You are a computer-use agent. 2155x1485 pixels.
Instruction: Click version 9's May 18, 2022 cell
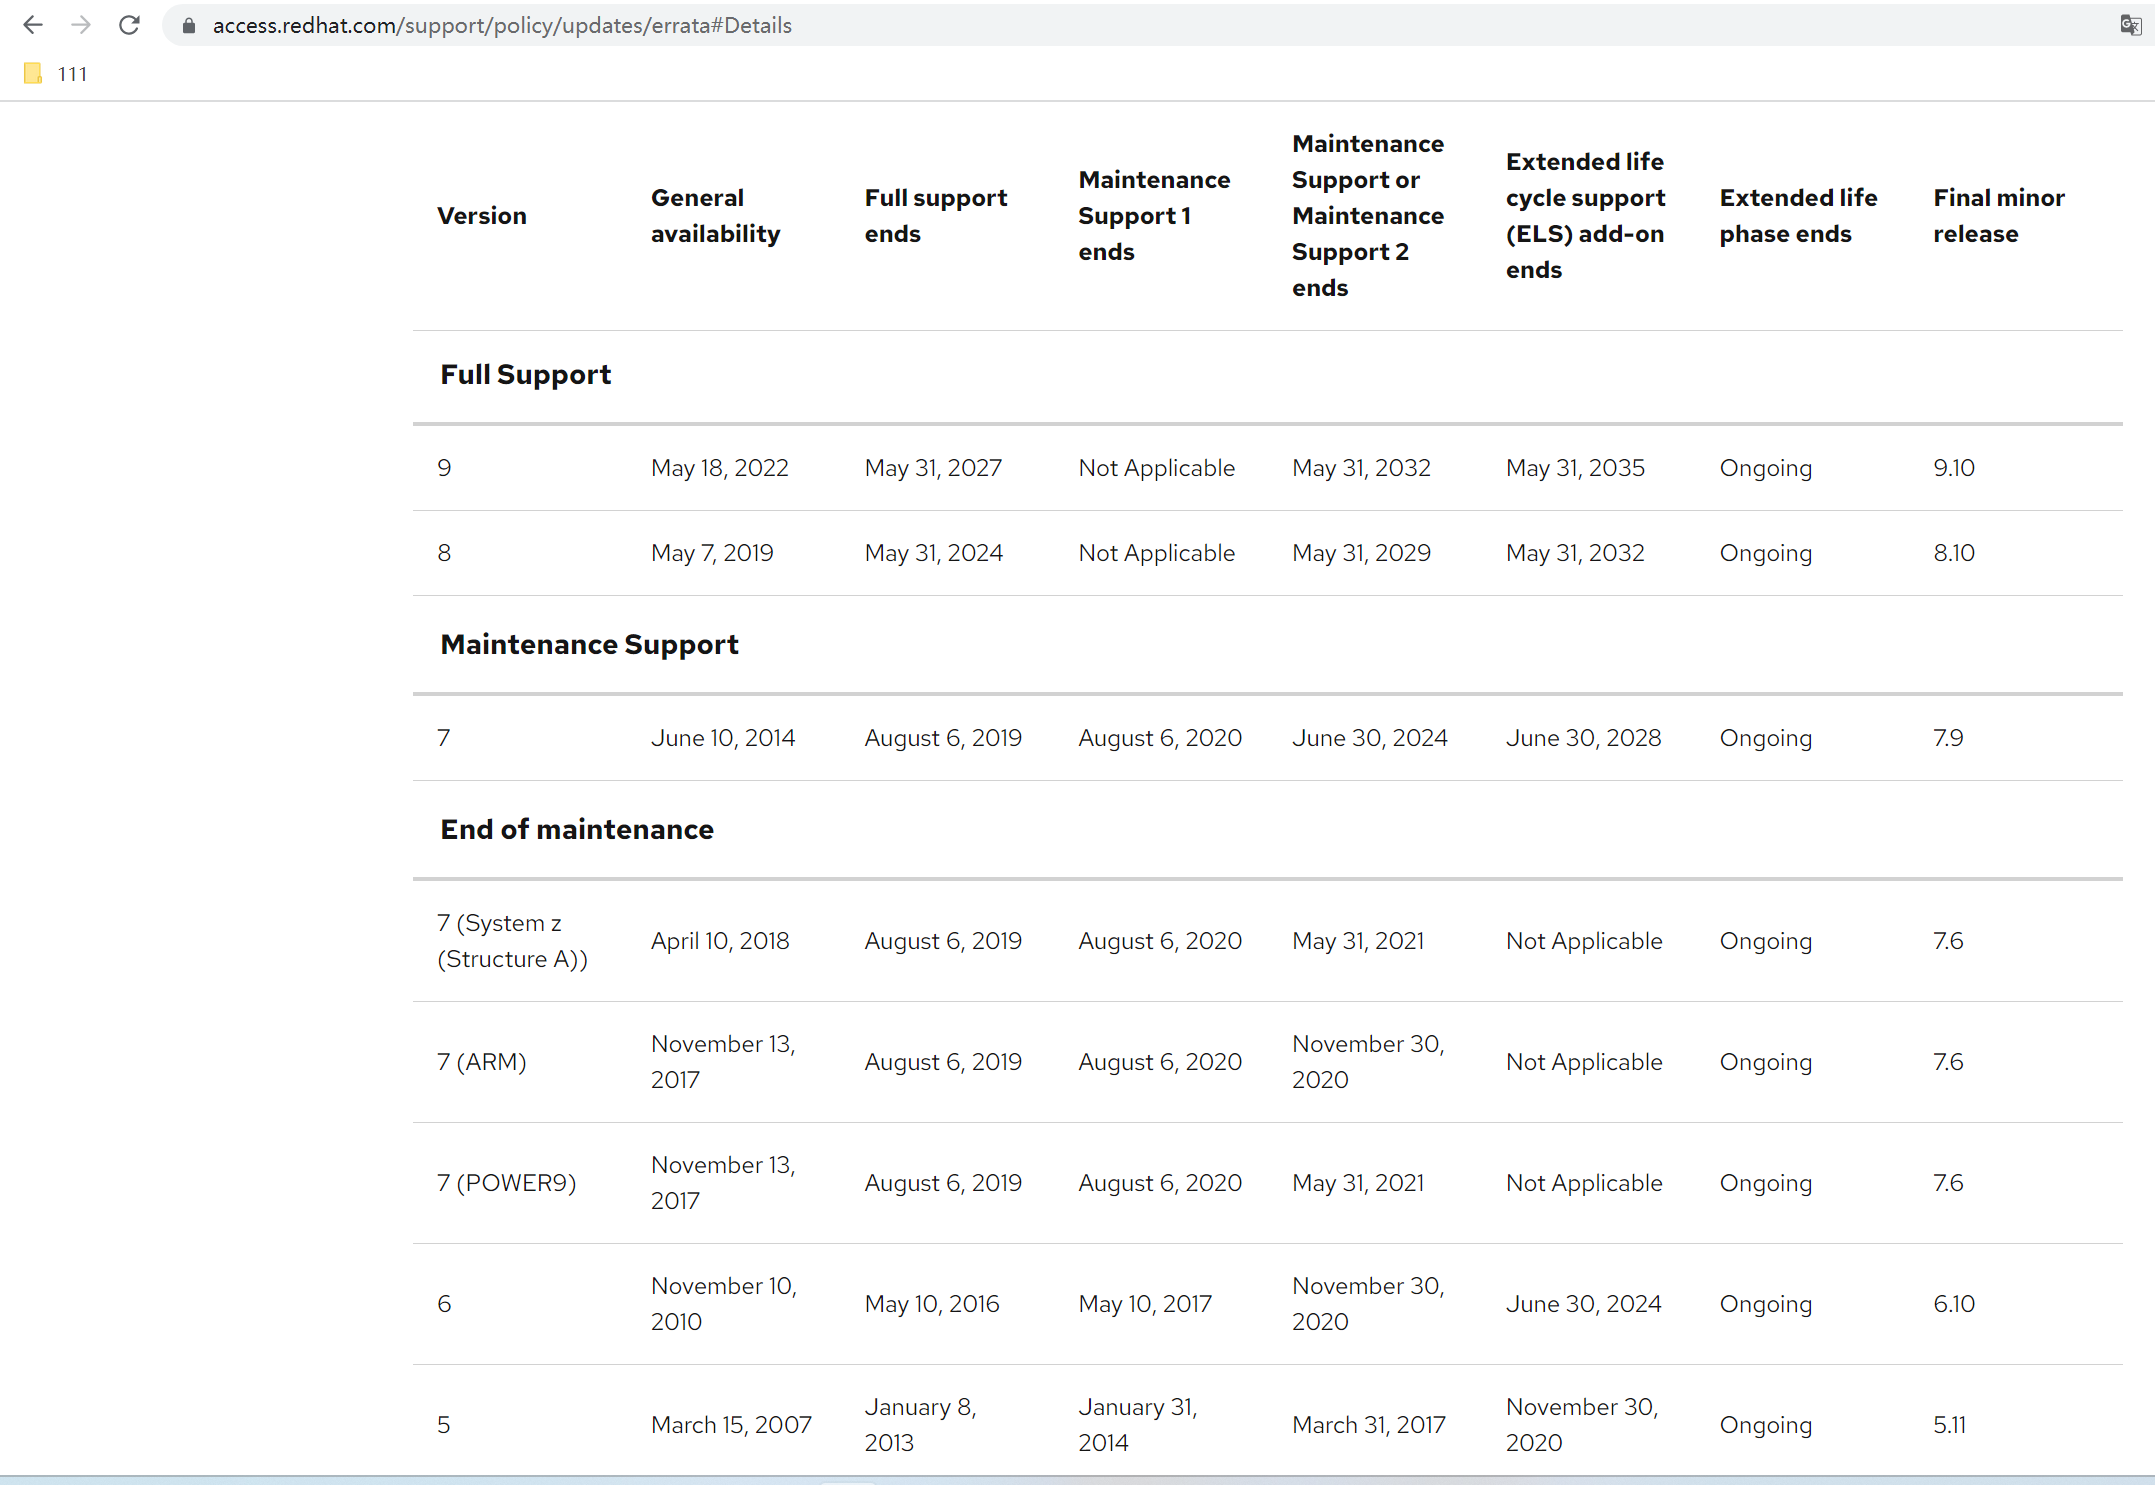pos(719,468)
